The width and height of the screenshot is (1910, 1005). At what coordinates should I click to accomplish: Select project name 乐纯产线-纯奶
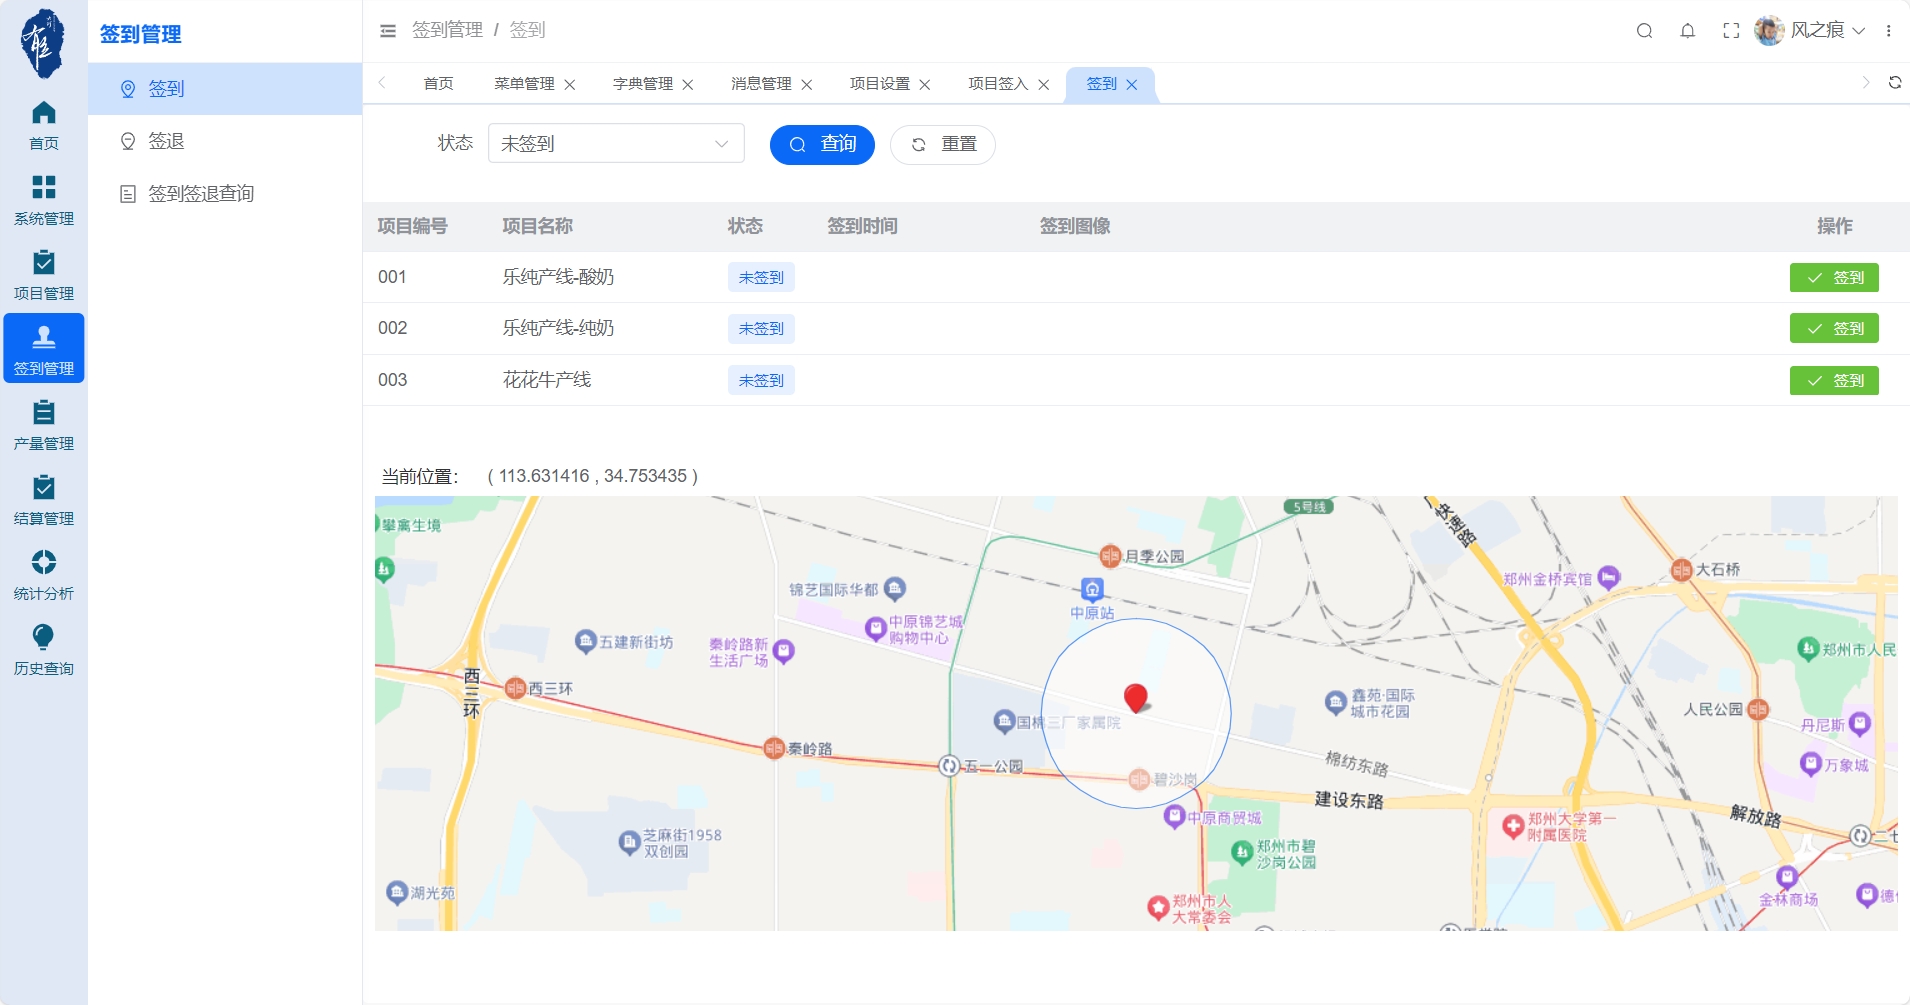click(x=558, y=328)
